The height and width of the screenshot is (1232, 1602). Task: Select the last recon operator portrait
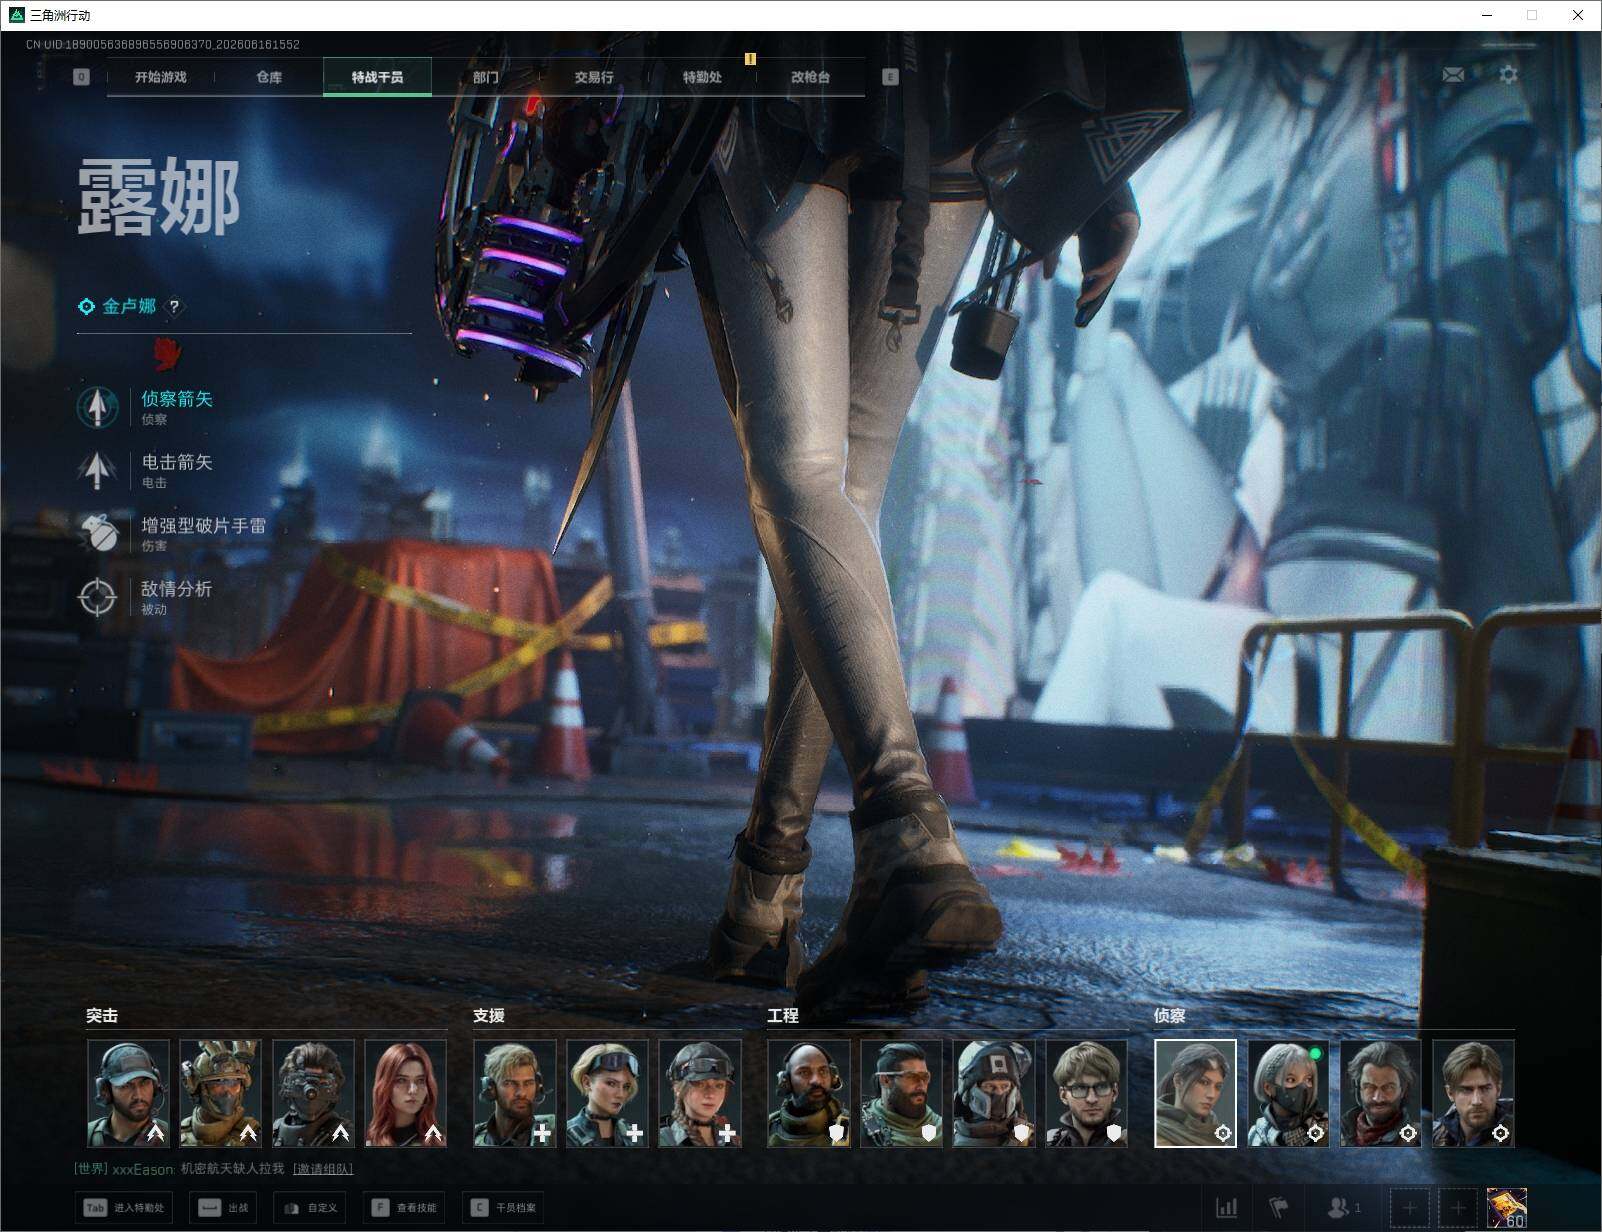point(1473,1093)
